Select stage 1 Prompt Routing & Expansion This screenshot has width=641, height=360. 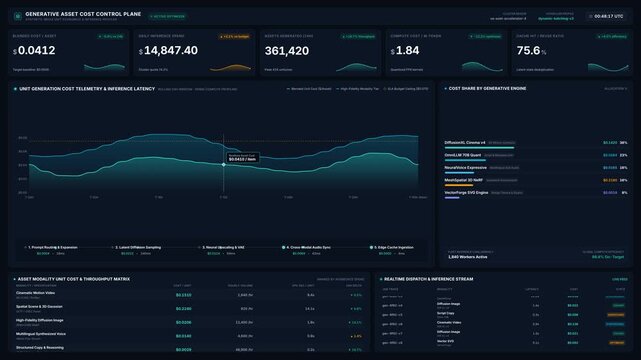(51, 250)
